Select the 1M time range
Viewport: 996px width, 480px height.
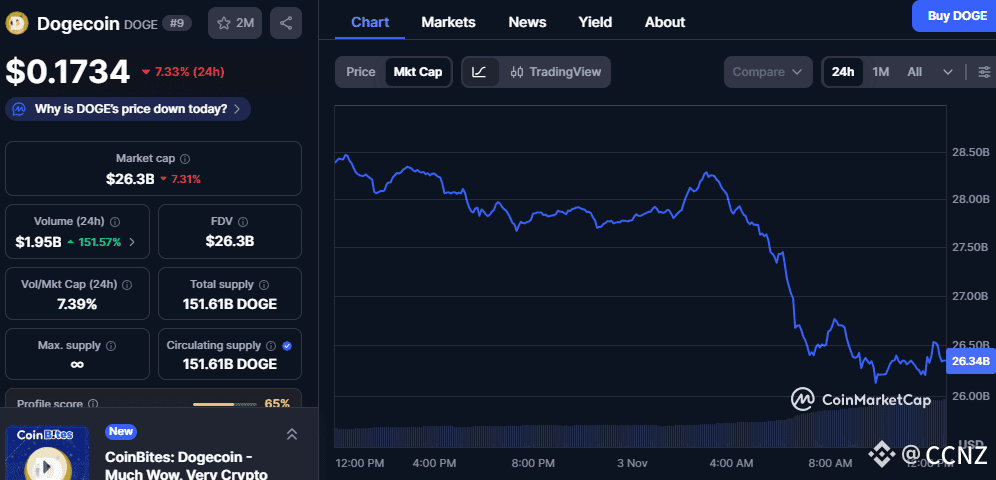pyautogui.click(x=881, y=72)
